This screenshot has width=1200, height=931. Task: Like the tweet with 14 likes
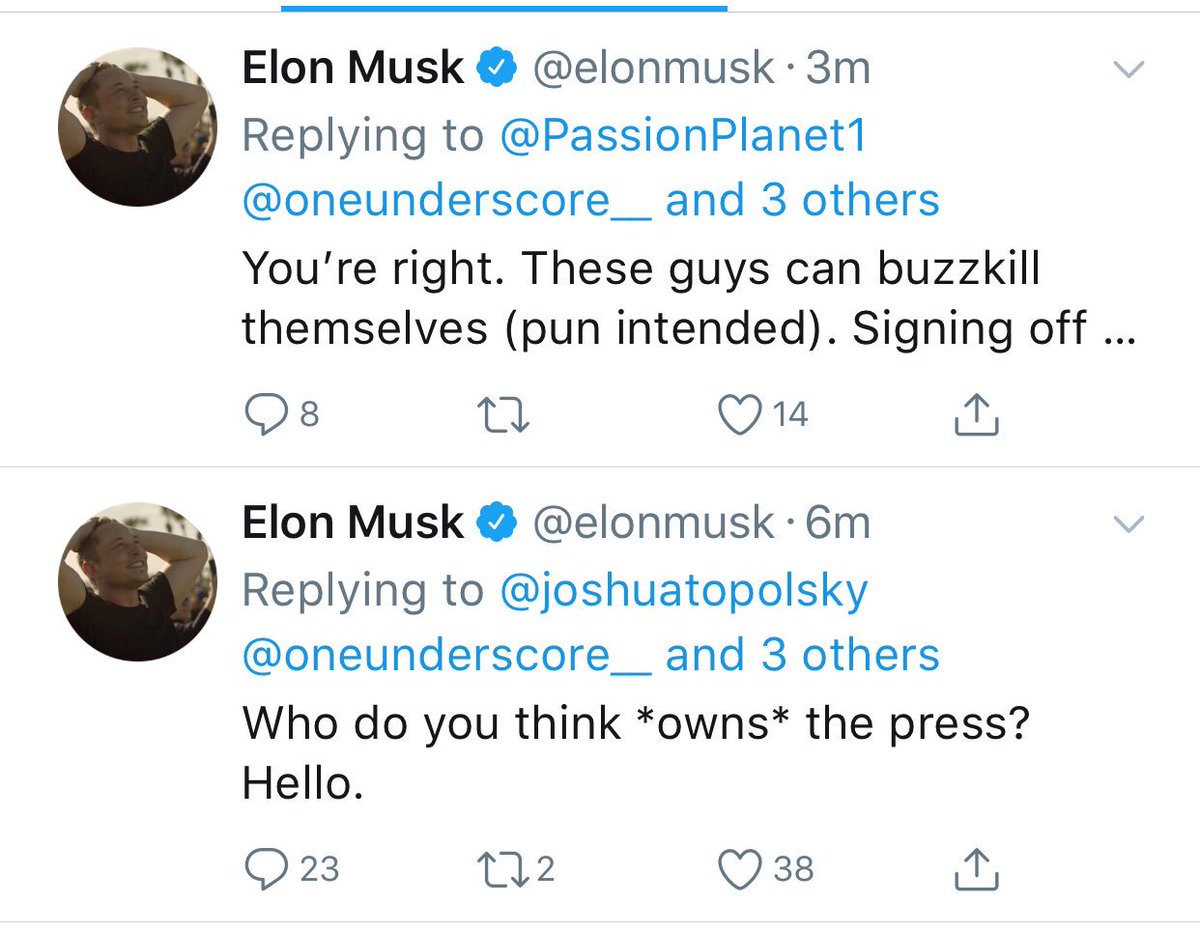[765, 414]
